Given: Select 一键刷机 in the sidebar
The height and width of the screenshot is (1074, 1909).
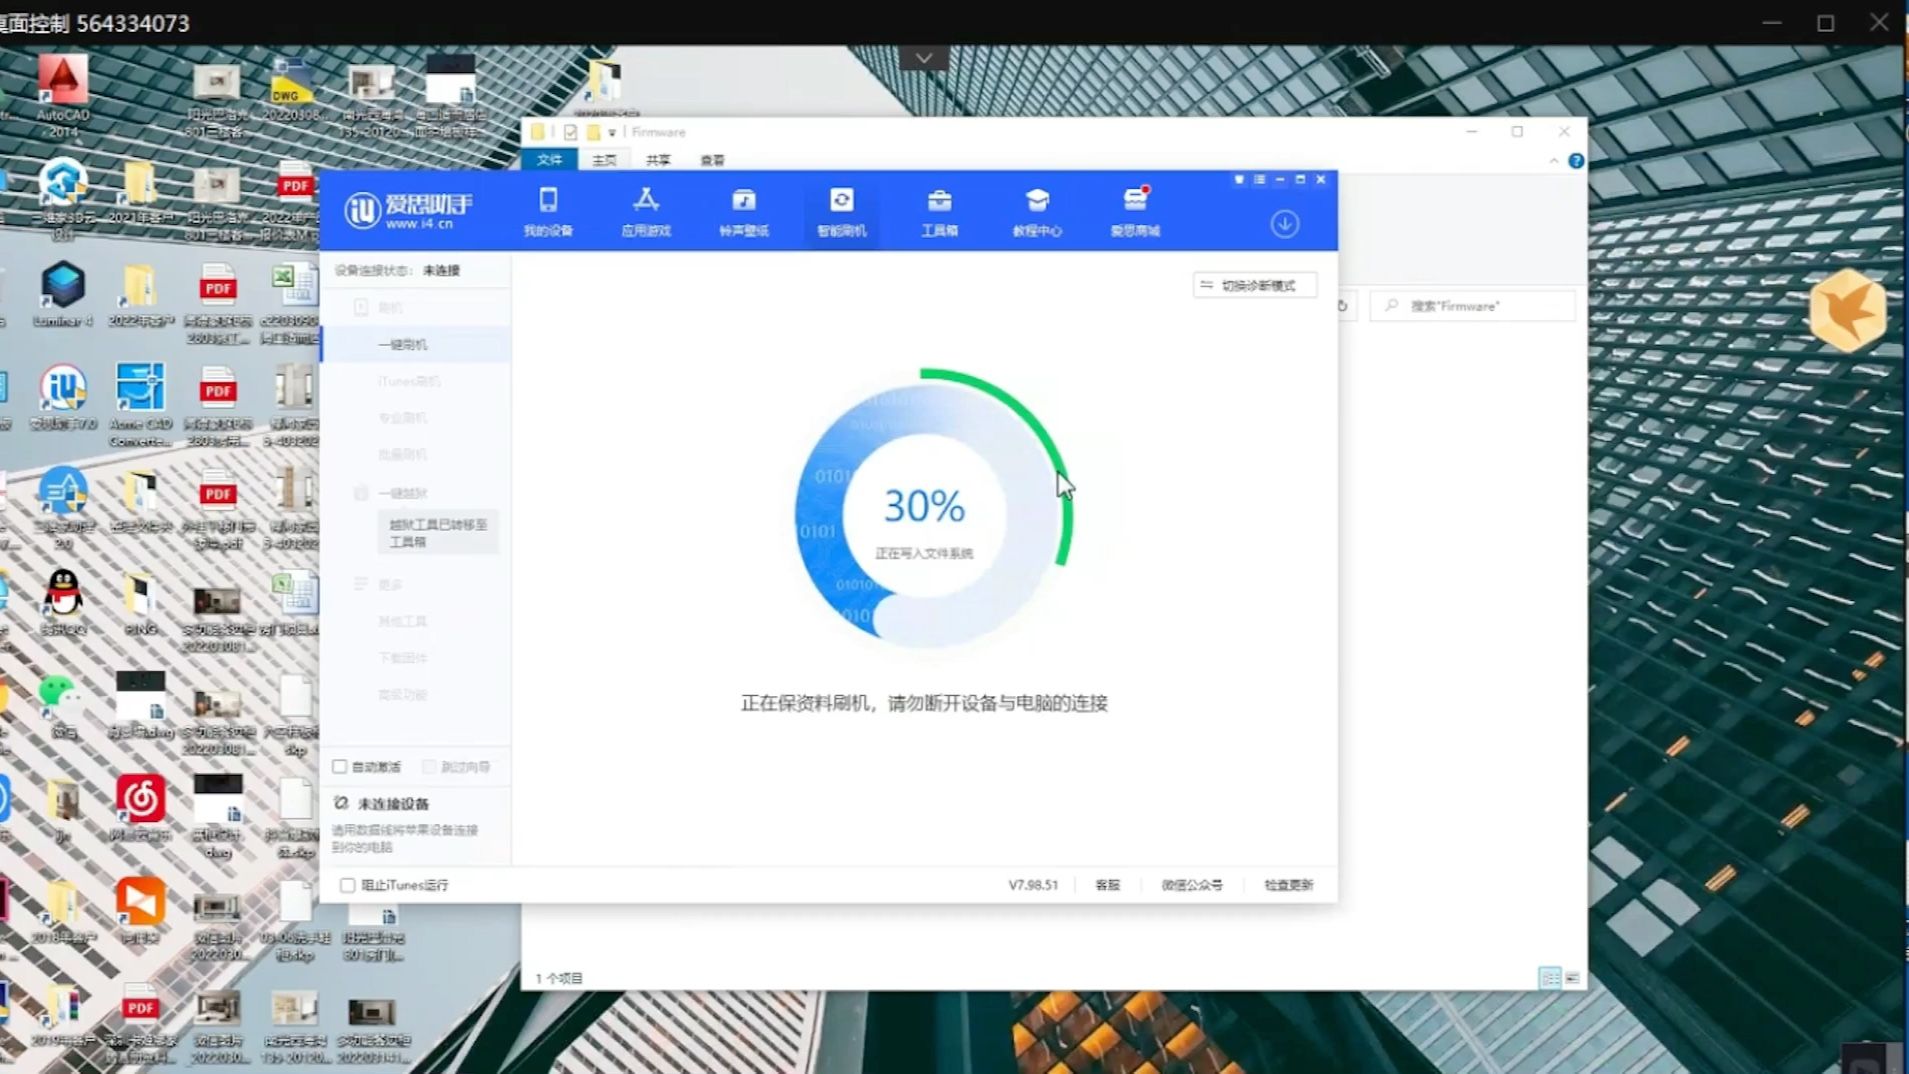Looking at the screenshot, I should point(415,344).
